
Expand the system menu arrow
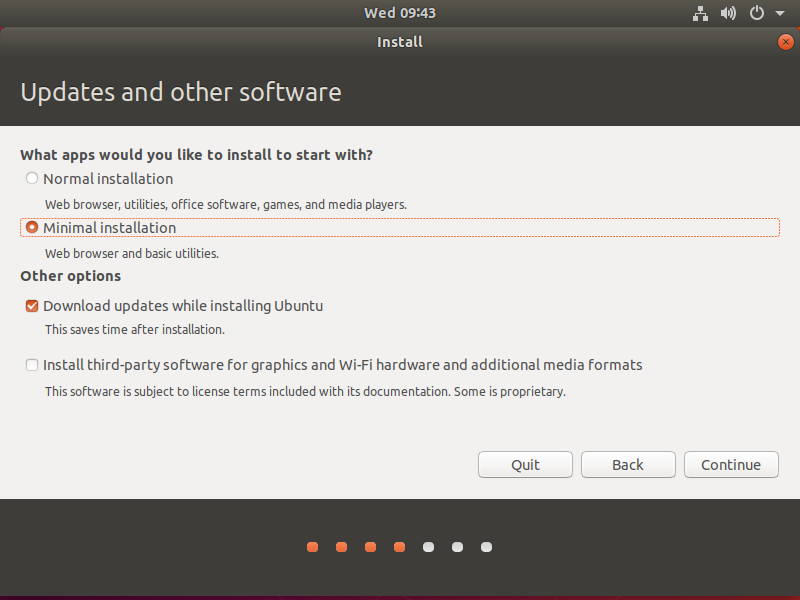(780, 14)
